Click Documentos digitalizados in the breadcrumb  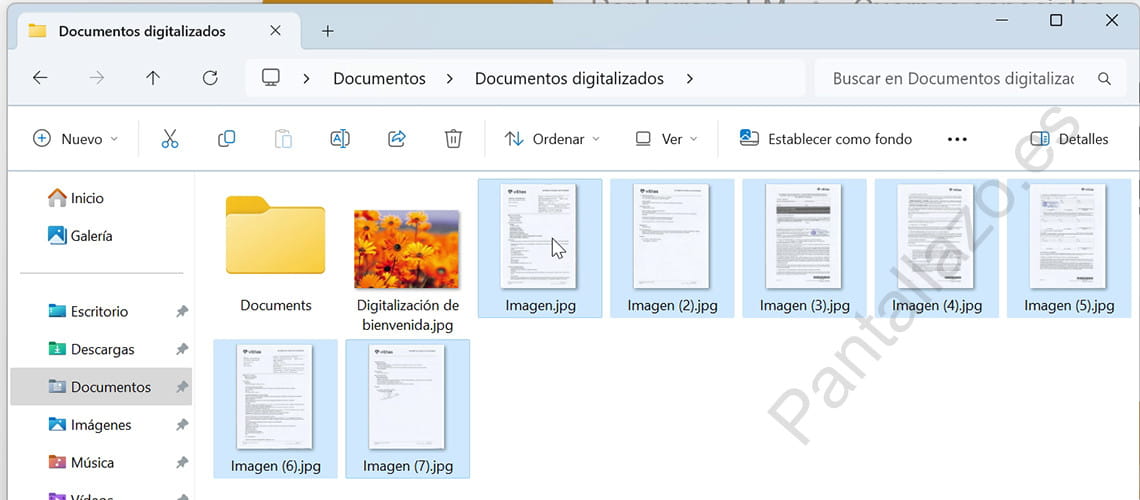click(x=569, y=78)
